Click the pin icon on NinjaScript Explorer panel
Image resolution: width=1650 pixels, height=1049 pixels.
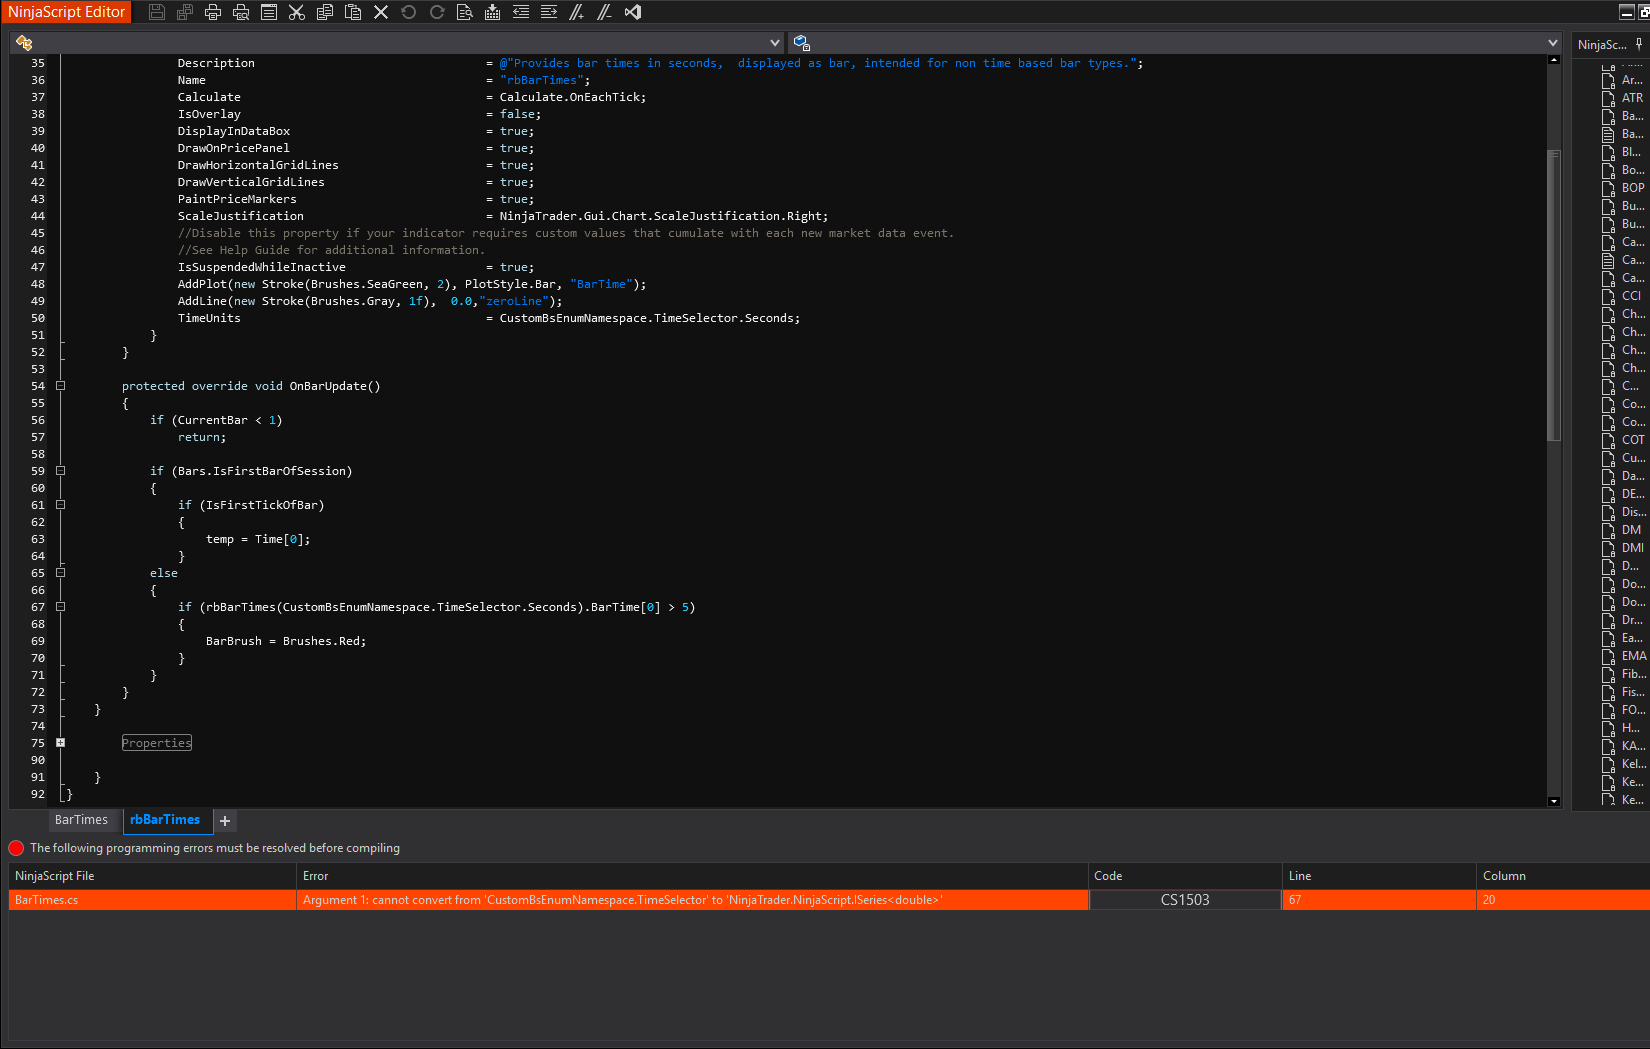click(1639, 44)
